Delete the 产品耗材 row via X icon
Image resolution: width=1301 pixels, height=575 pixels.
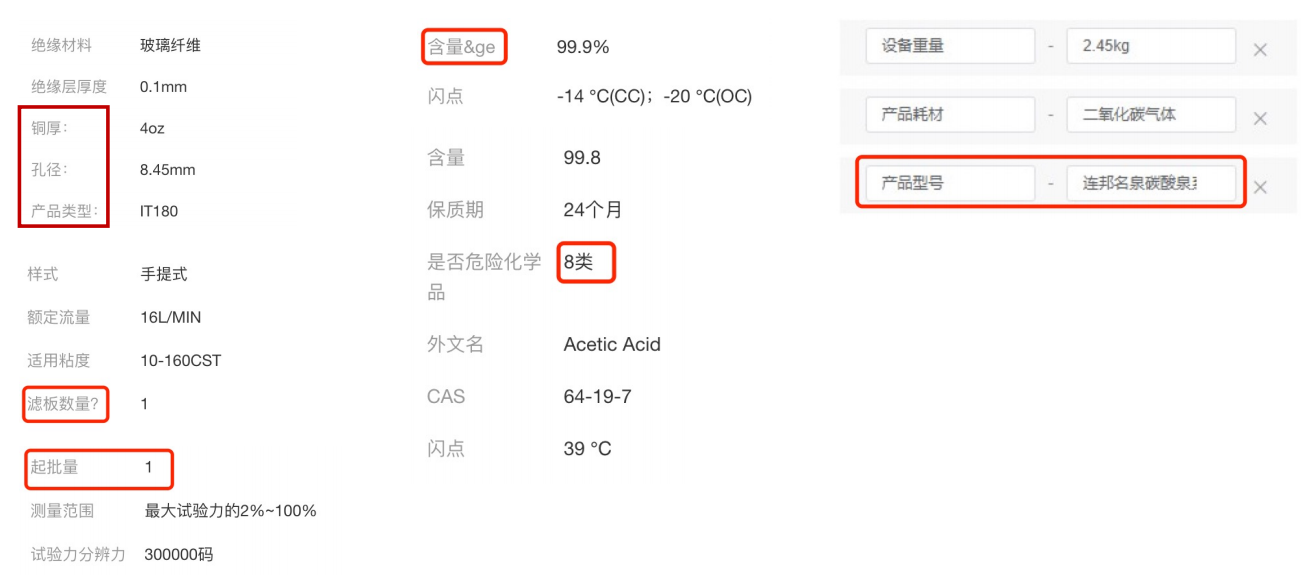coord(1260,119)
